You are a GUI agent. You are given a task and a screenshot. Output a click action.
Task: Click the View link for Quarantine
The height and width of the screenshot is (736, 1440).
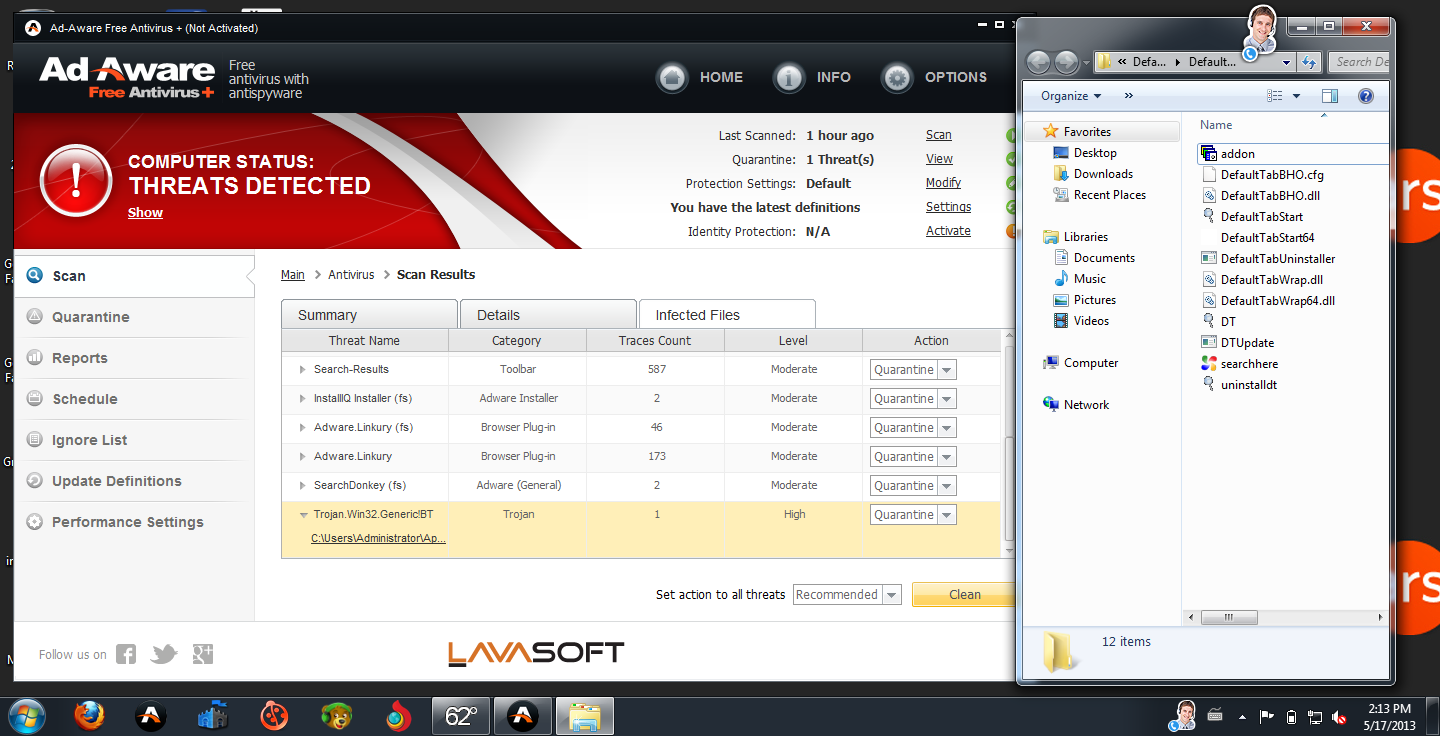click(x=939, y=159)
